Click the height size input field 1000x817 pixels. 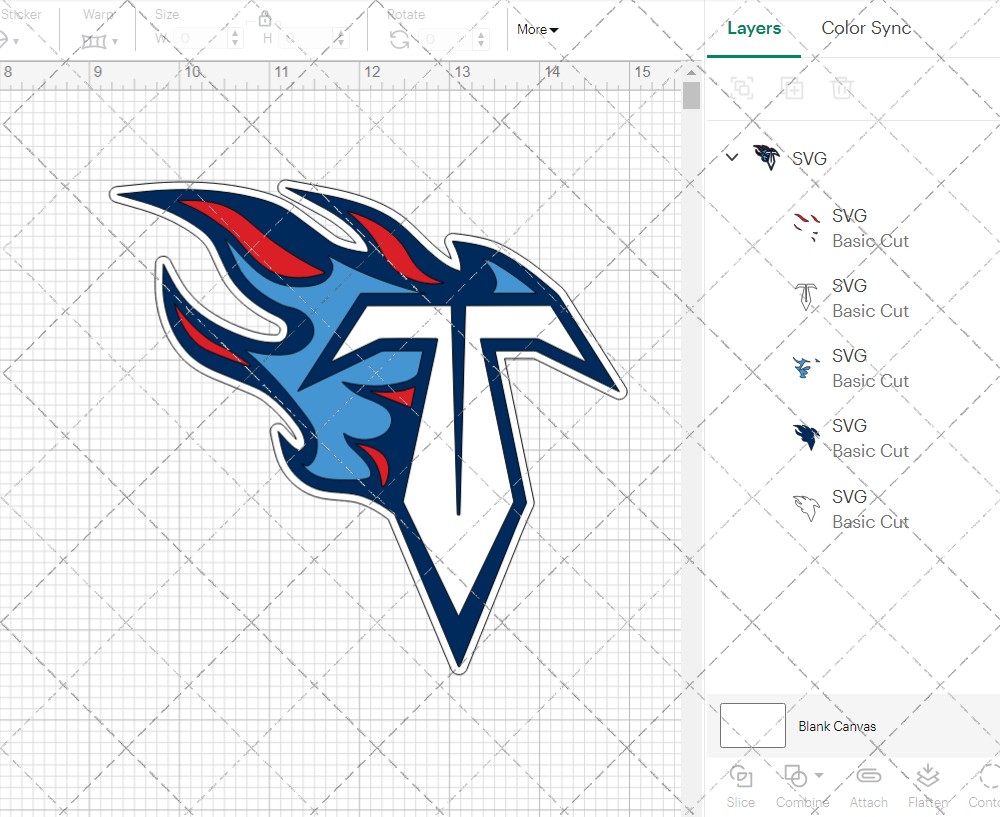[x=307, y=39]
